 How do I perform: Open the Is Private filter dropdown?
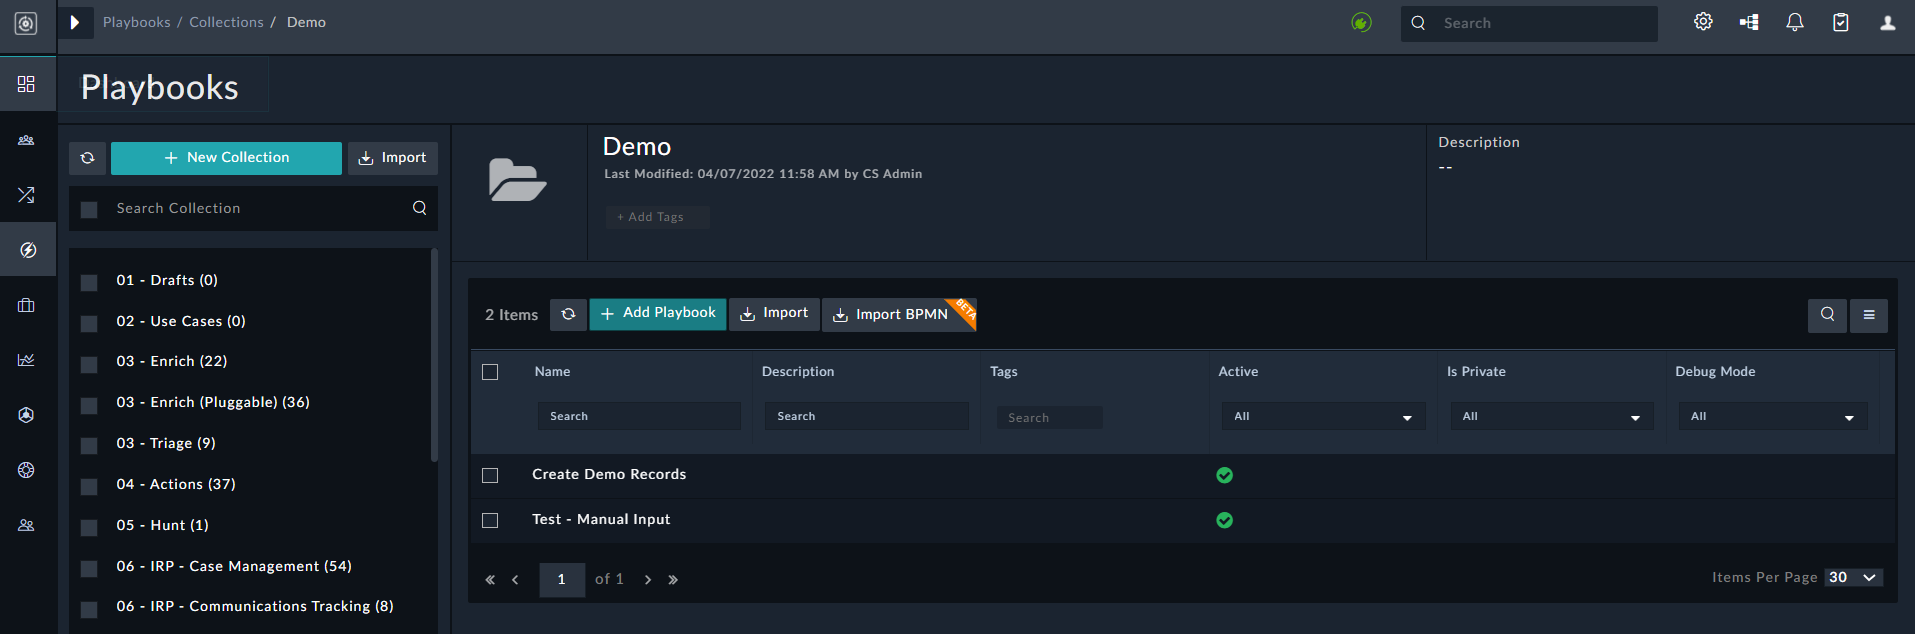coord(1551,416)
